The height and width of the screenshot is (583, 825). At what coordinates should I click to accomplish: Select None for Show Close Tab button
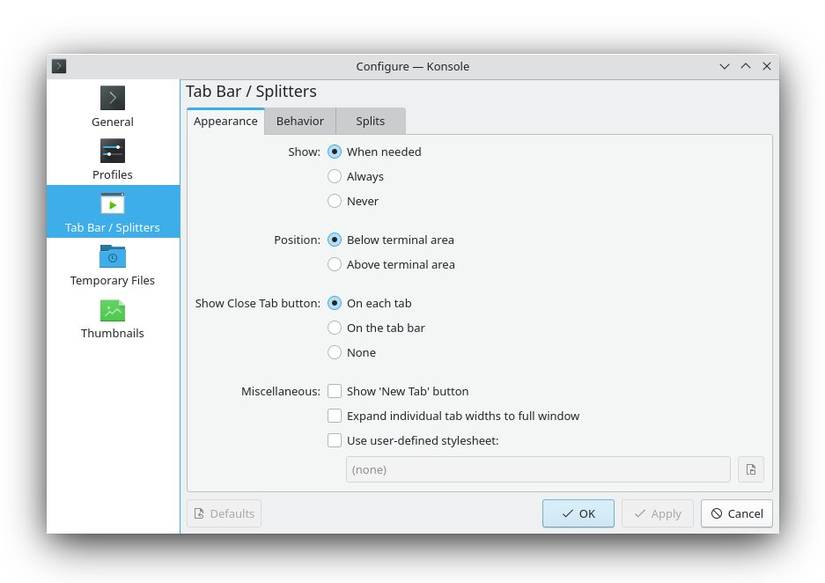pyautogui.click(x=334, y=352)
